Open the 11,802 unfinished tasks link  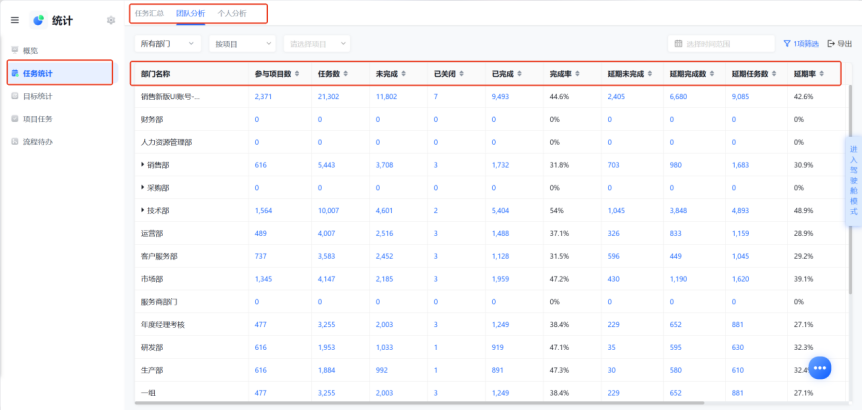click(386, 96)
